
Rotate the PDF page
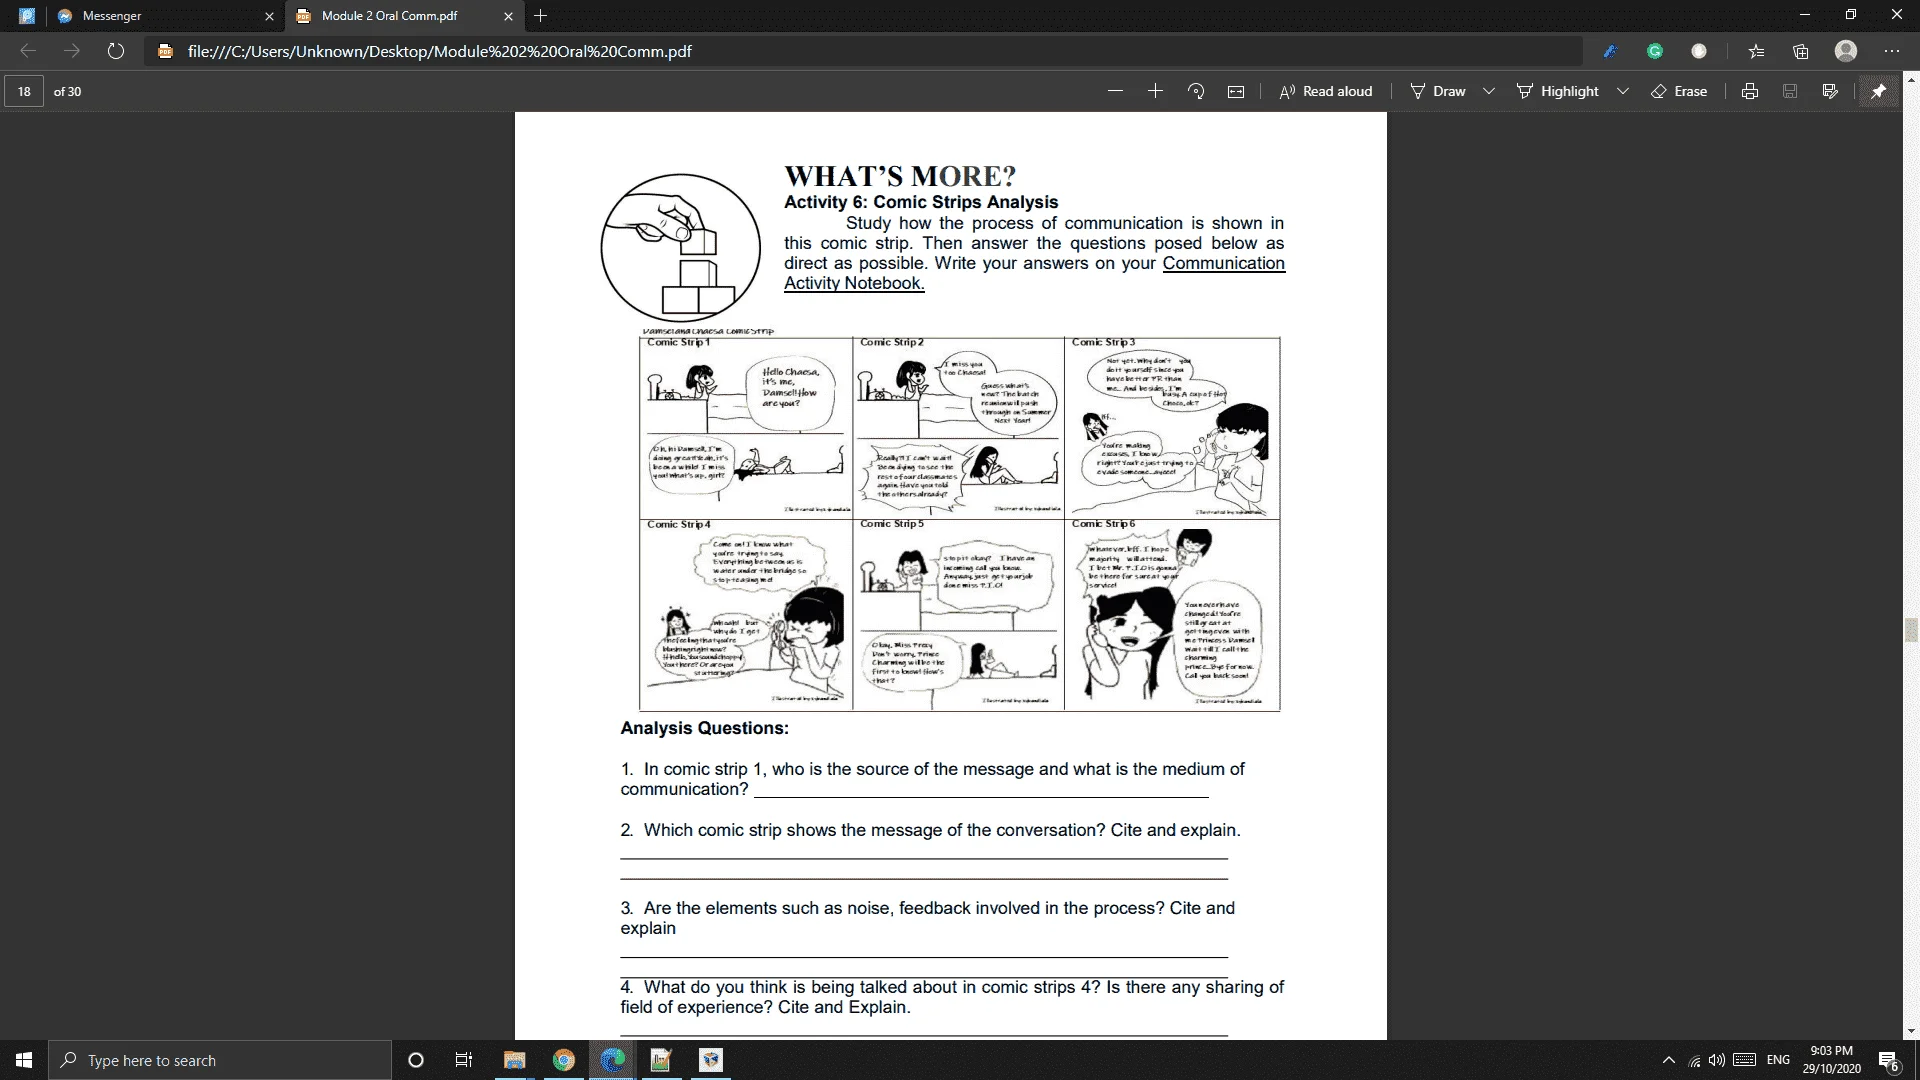[x=1196, y=91]
